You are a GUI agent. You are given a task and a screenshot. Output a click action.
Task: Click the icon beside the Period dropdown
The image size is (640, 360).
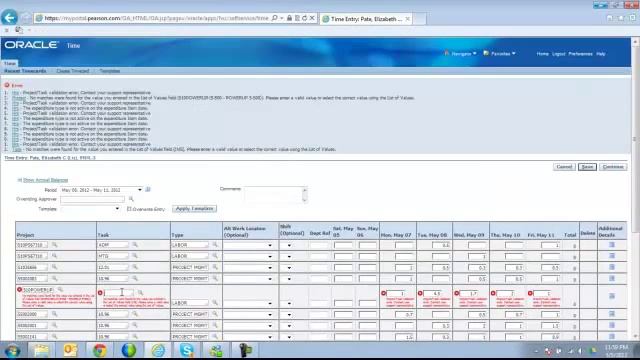click(148, 189)
